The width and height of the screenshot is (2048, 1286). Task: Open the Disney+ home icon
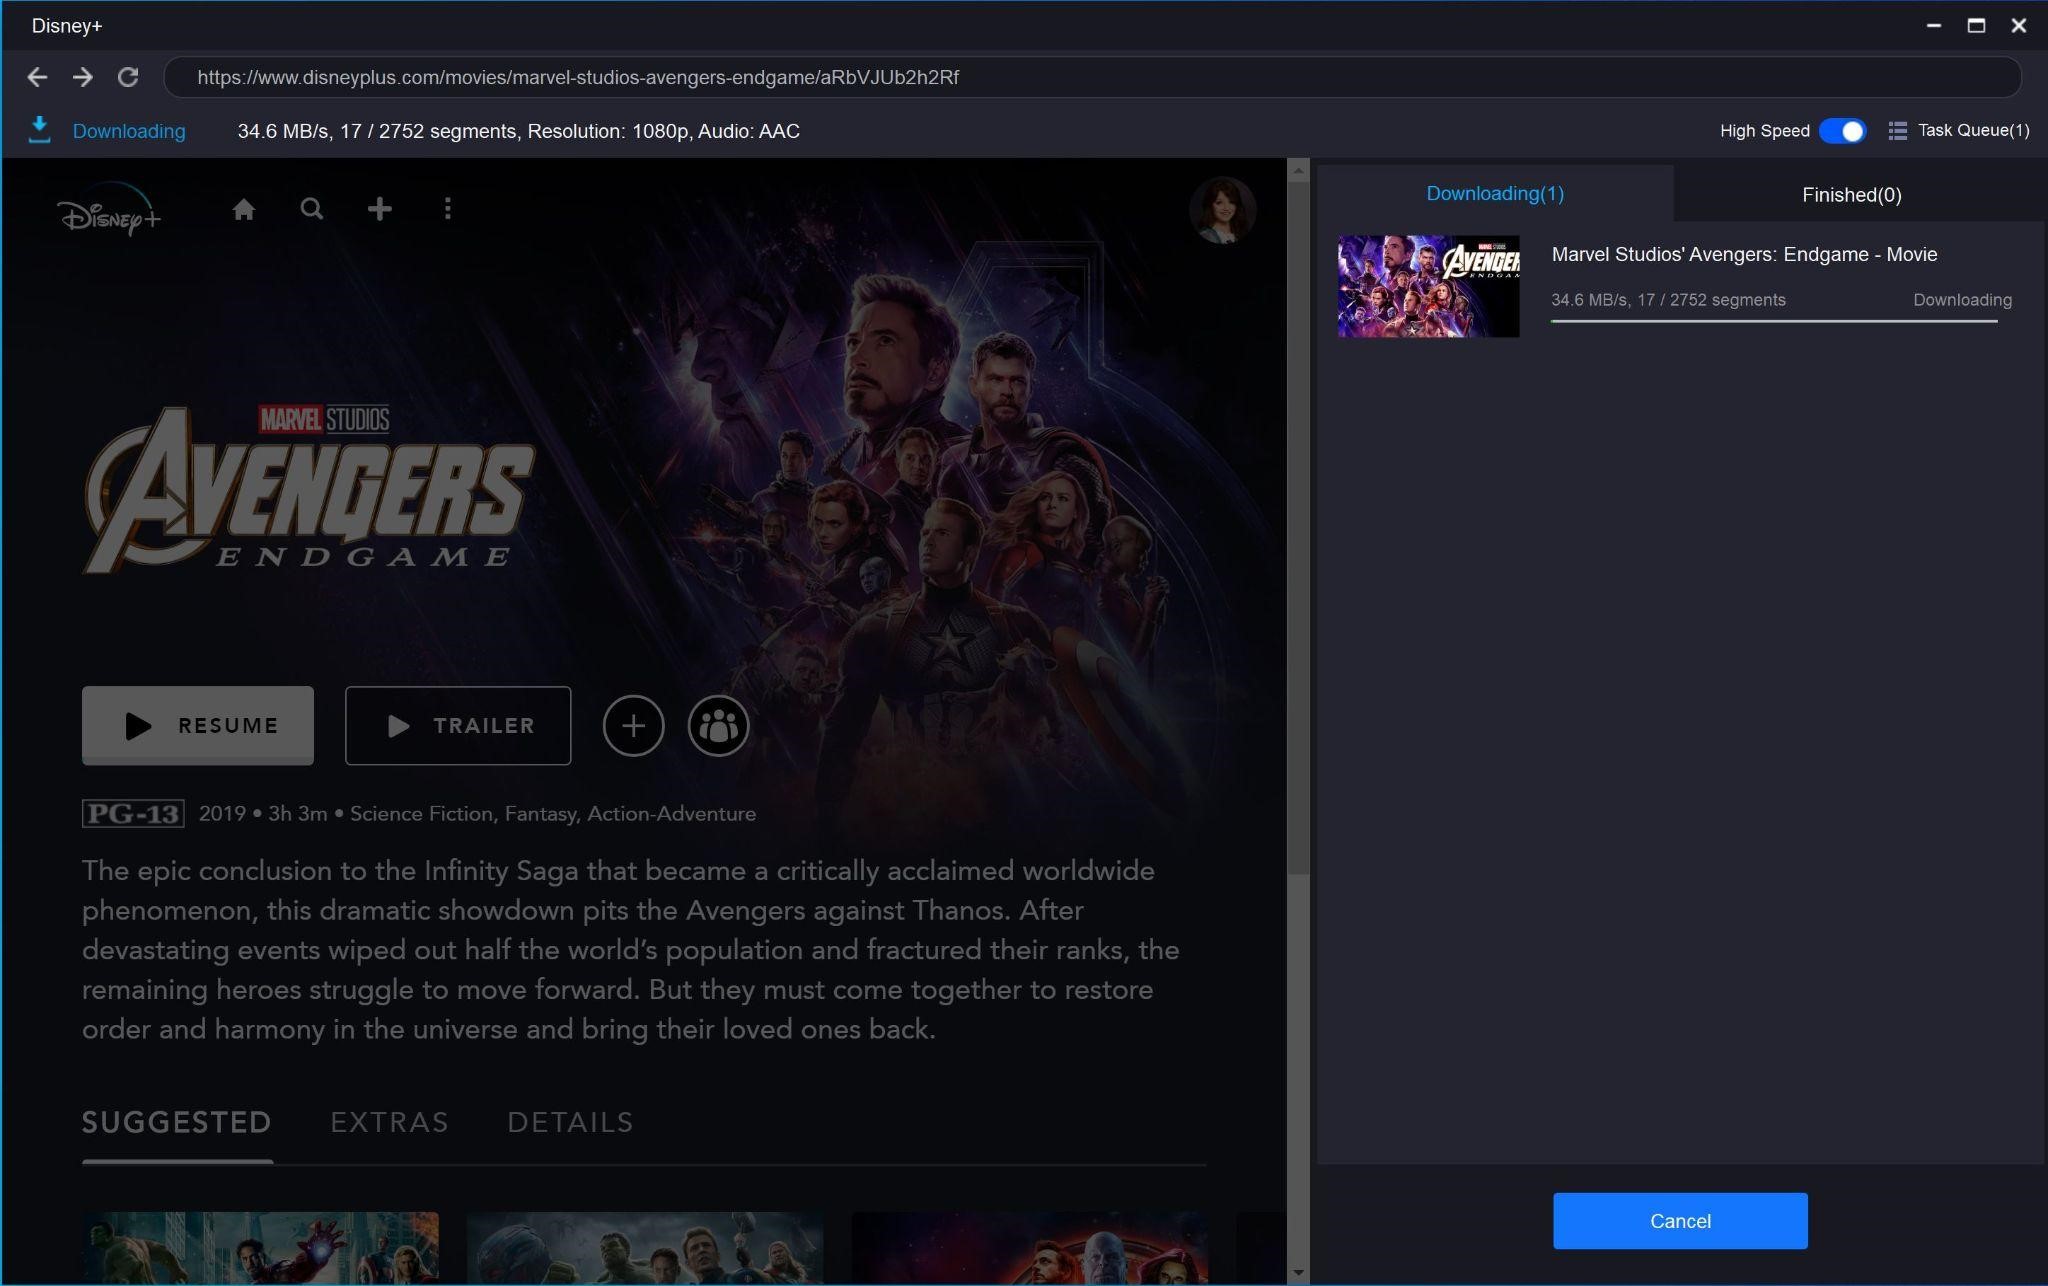(243, 209)
